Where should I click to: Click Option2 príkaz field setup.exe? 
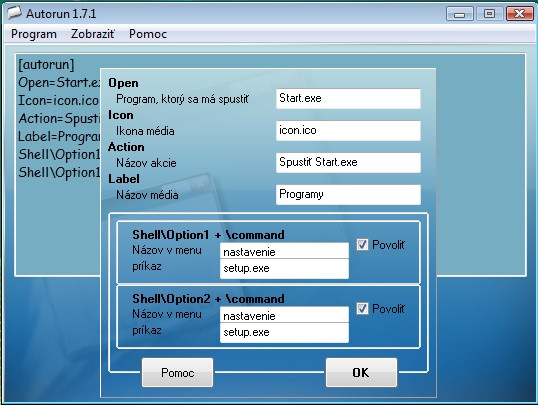tap(284, 332)
